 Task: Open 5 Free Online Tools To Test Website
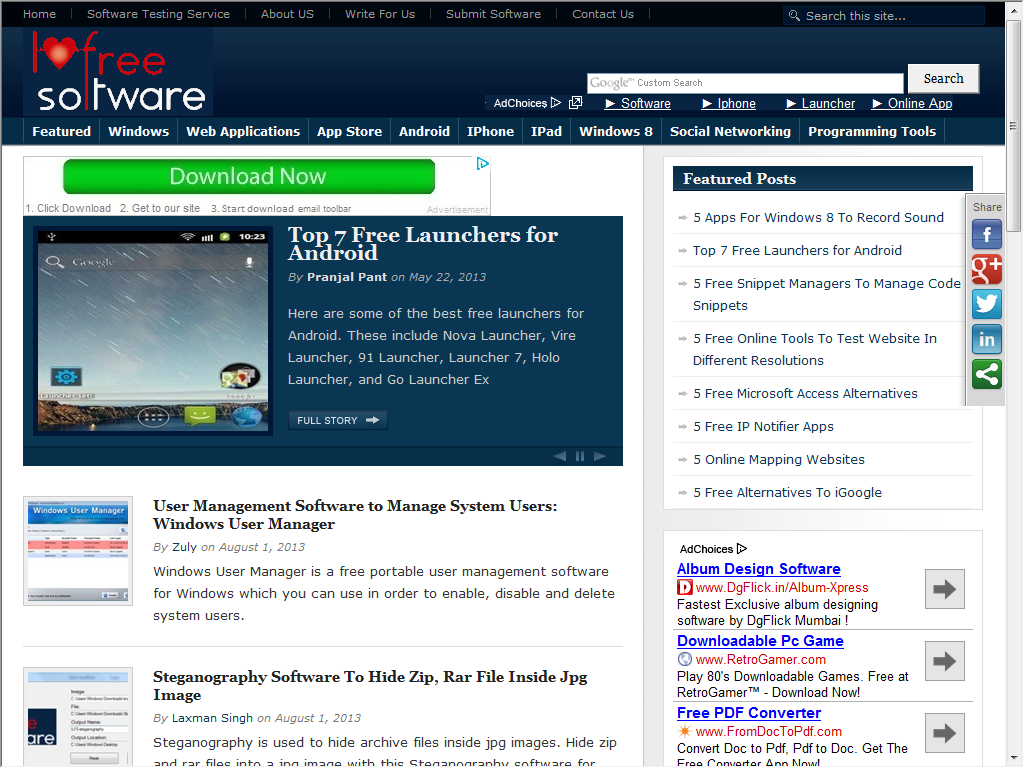815,349
